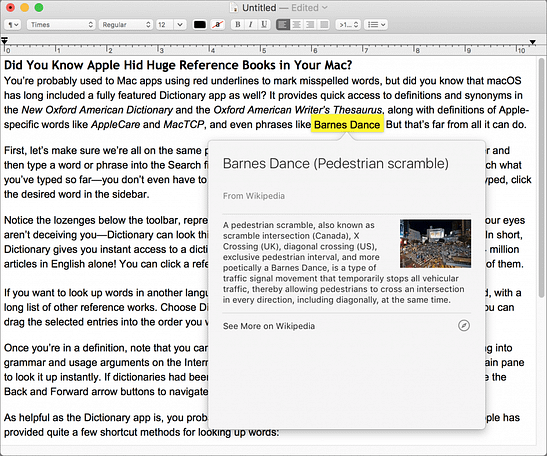Screen dimensions: 547x456
Task: Click See More on Wikipedia link
Action: (269, 326)
